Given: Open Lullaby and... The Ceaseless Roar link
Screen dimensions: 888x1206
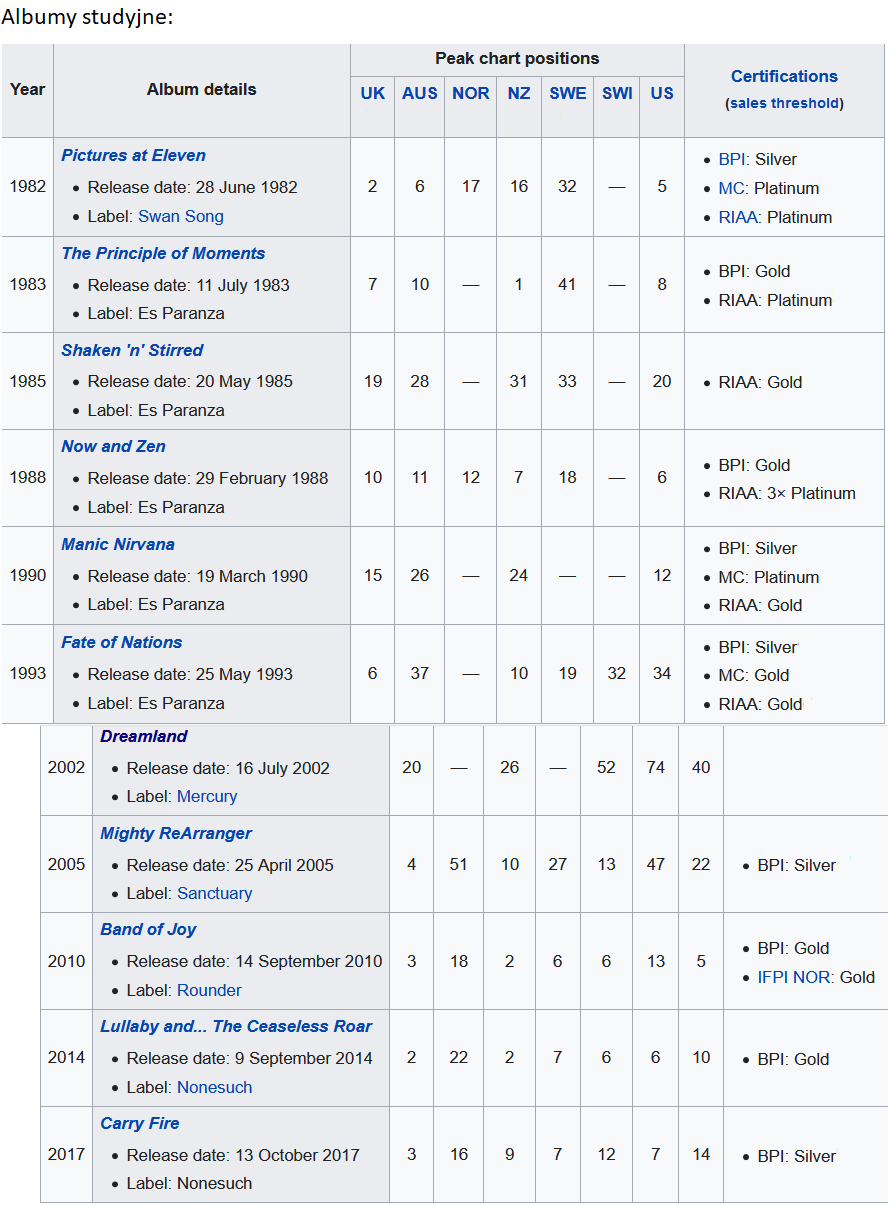Looking at the screenshot, I should click(235, 1026).
